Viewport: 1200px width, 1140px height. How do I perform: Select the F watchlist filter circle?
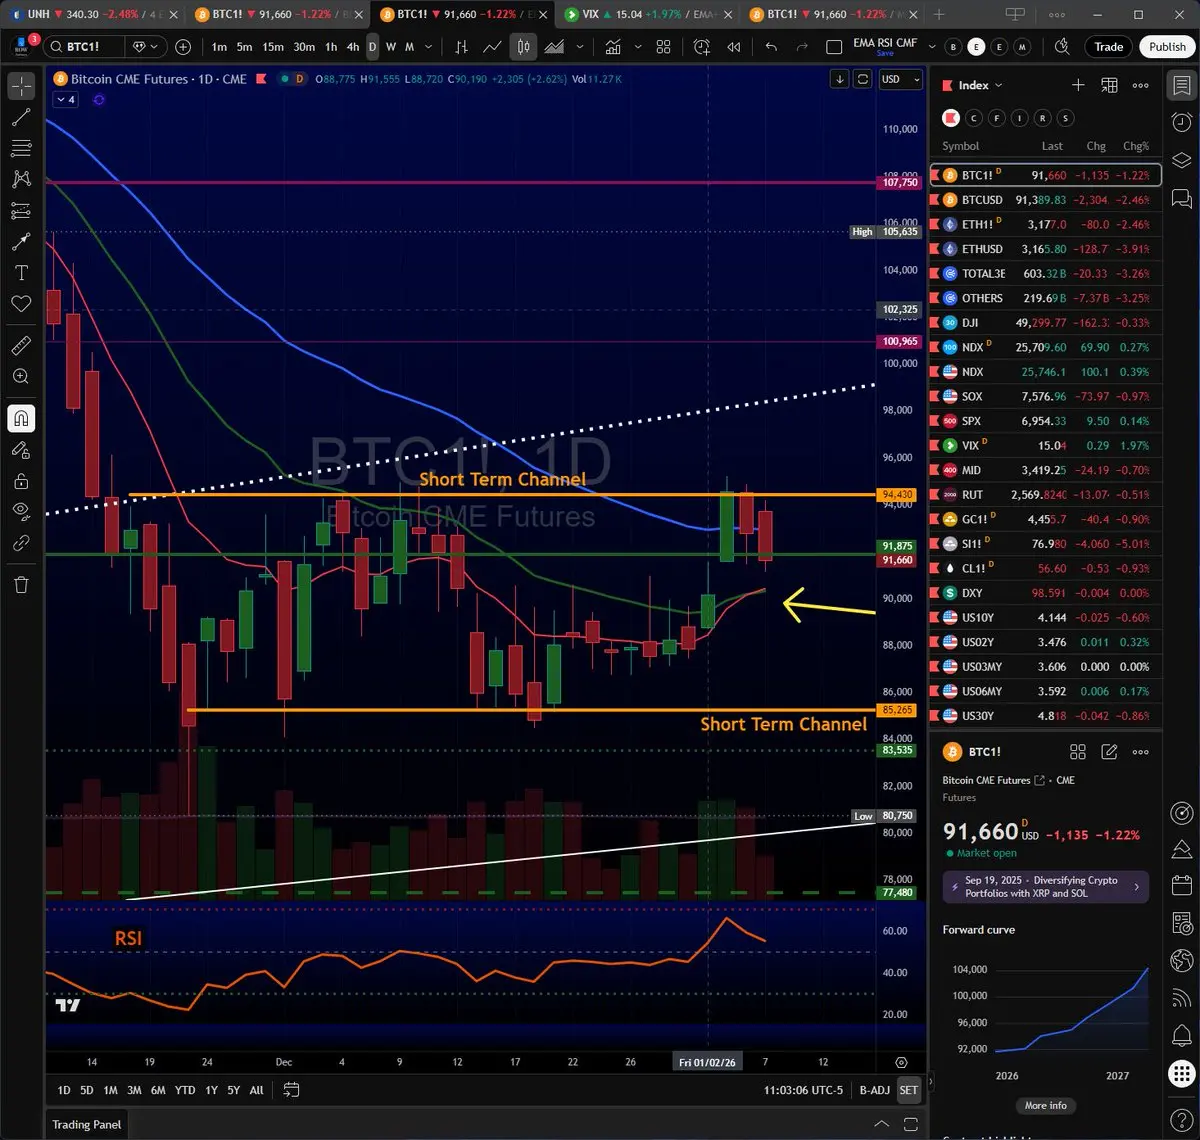997,118
